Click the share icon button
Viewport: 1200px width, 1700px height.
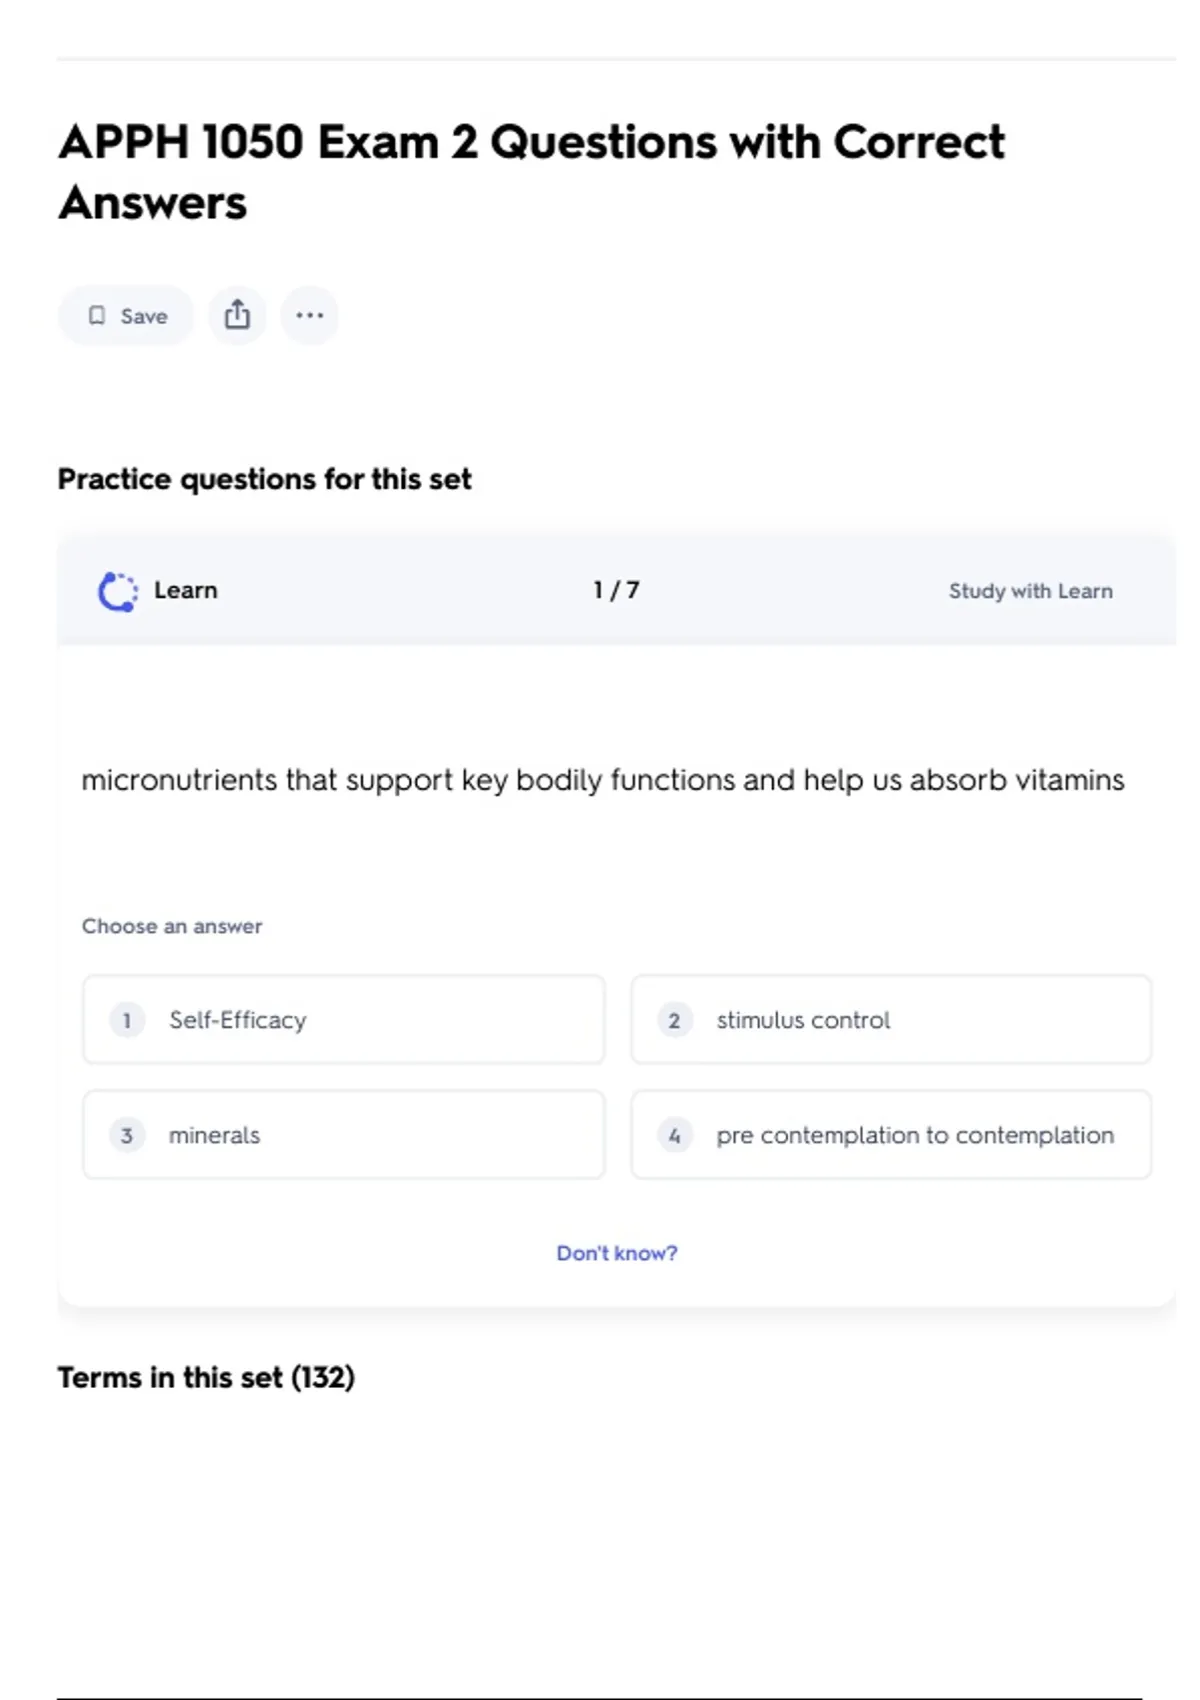click(237, 316)
